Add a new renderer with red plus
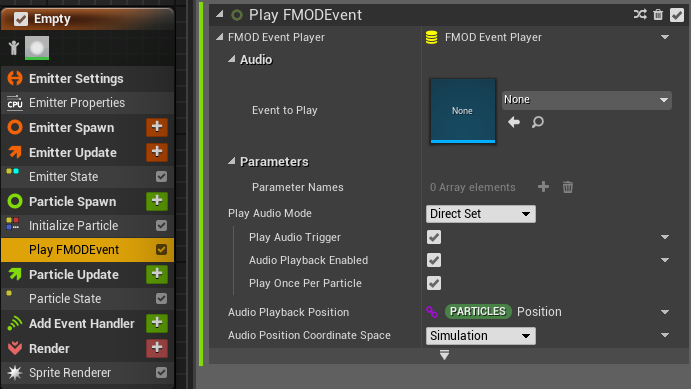The width and height of the screenshot is (691, 389). 157,348
